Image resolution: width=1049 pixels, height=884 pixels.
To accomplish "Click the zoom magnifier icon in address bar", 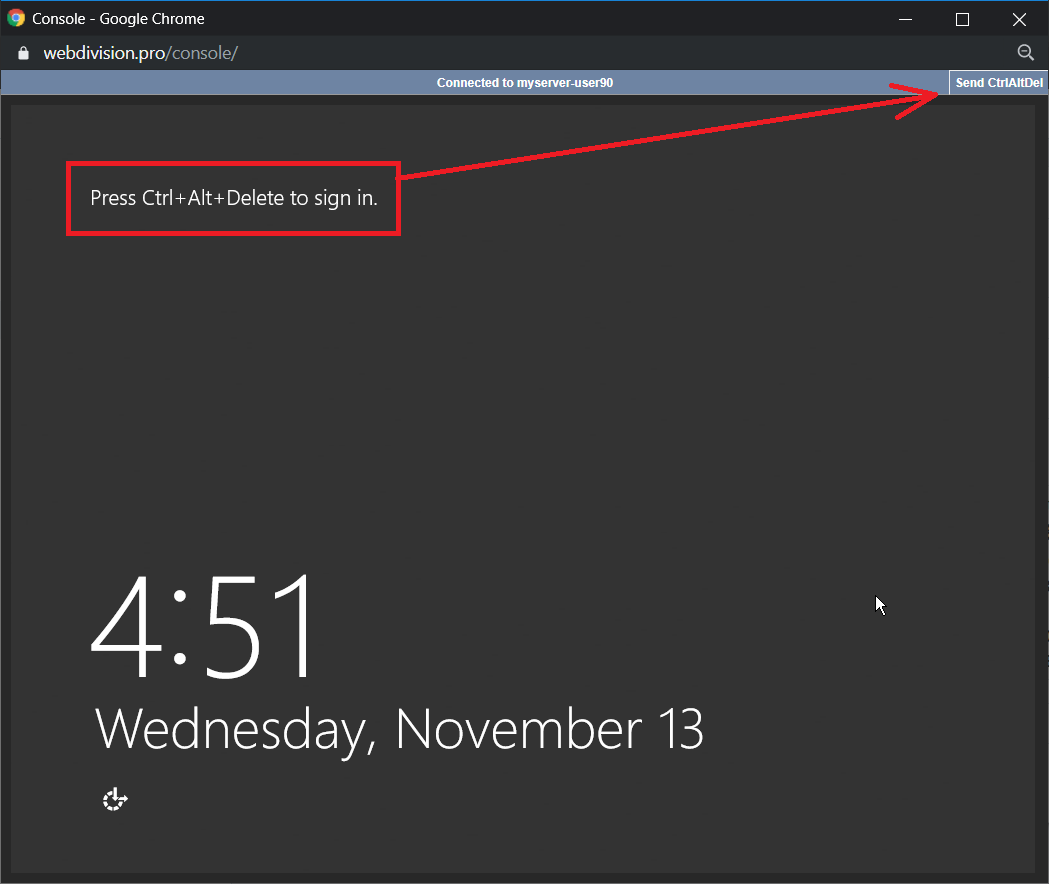I will pyautogui.click(x=1025, y=53).
